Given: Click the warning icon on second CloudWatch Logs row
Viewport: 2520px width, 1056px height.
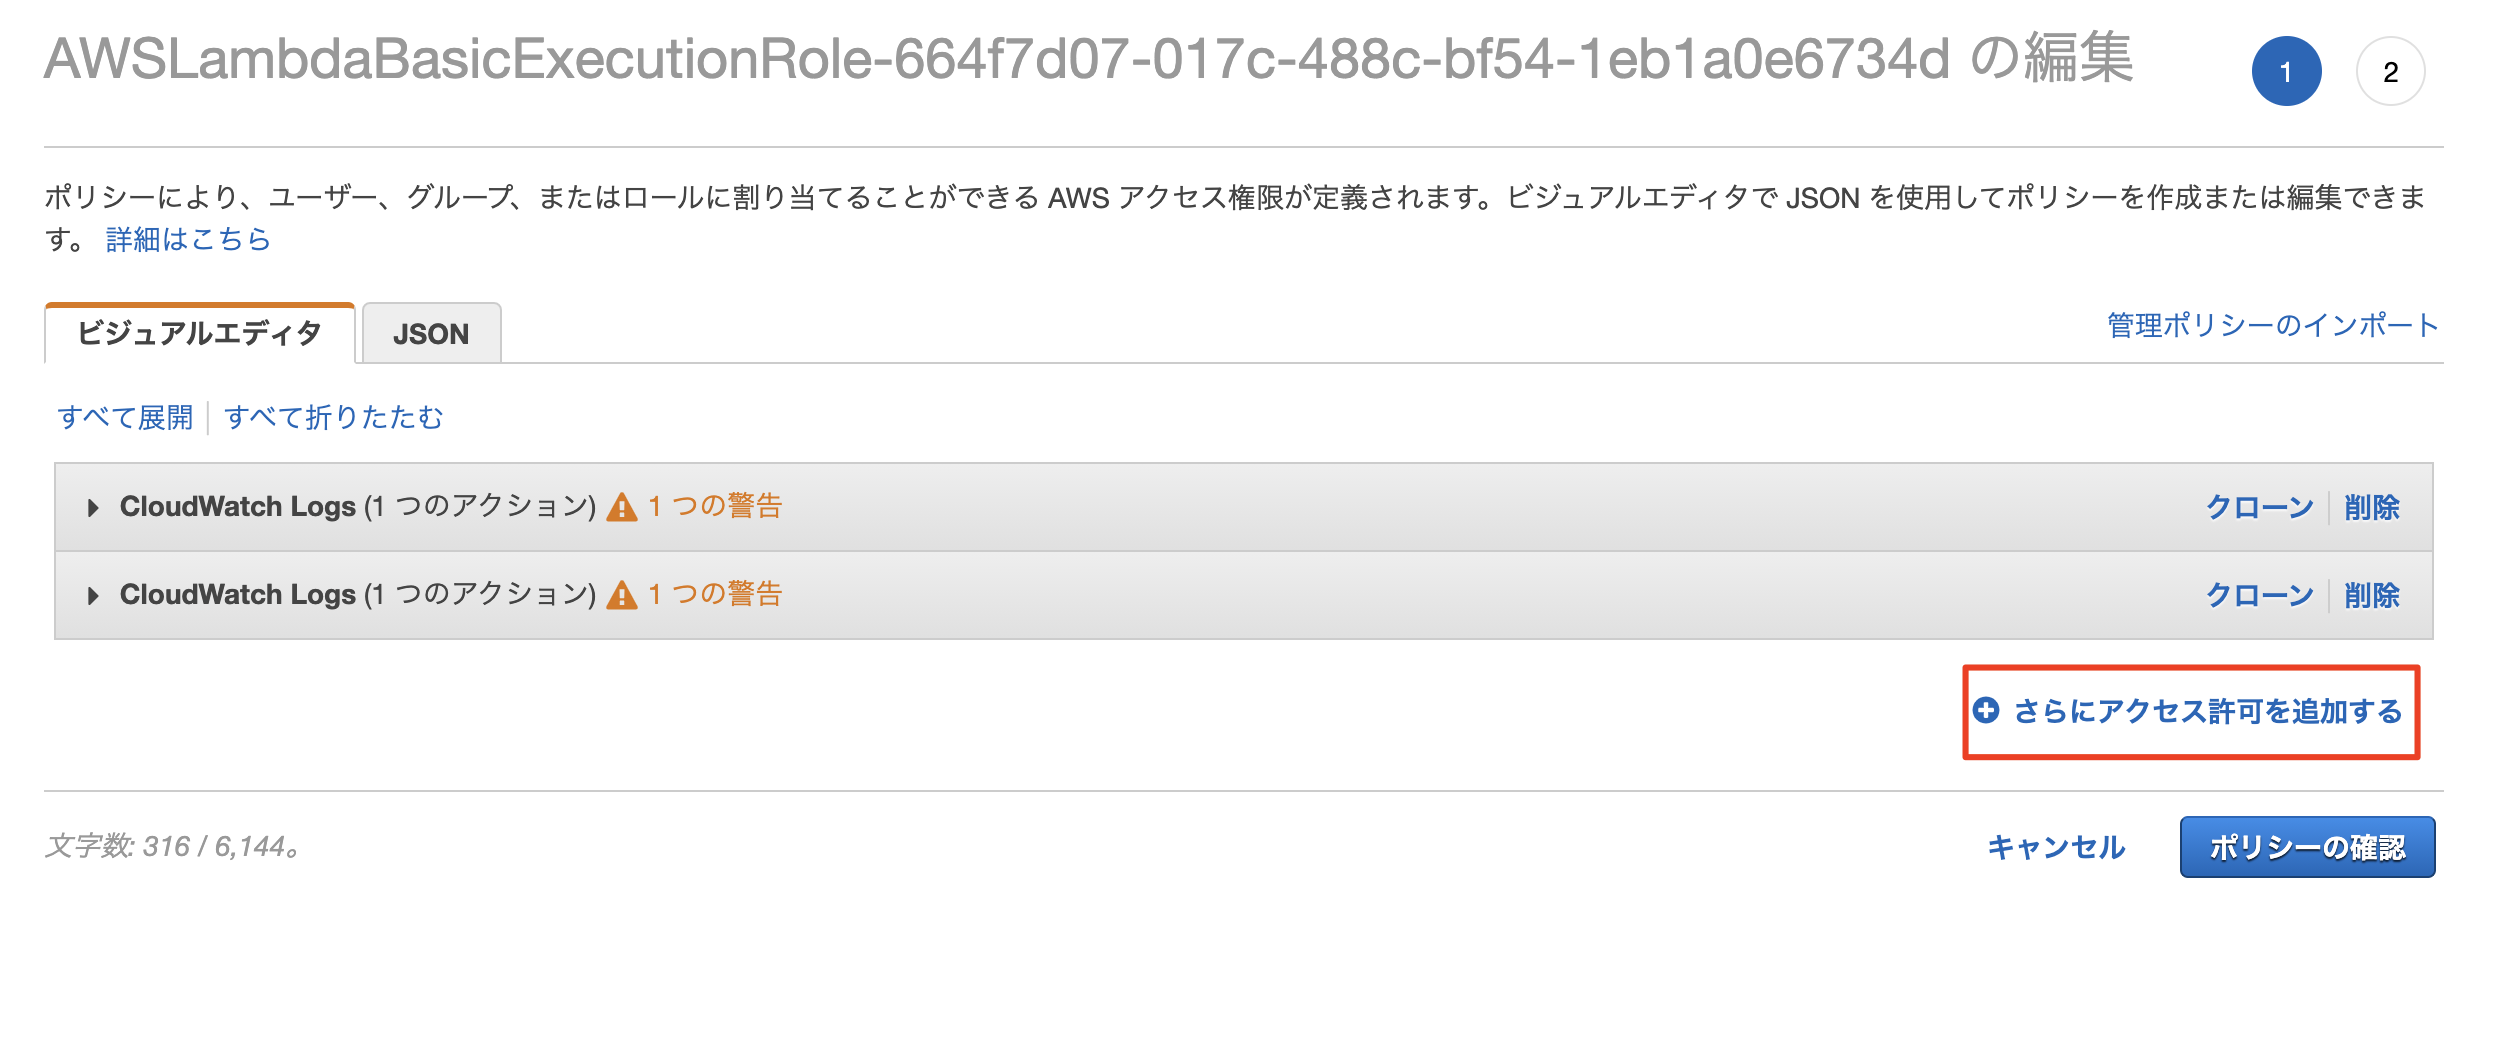Looking at the screenshot, I should click(622, 595).
